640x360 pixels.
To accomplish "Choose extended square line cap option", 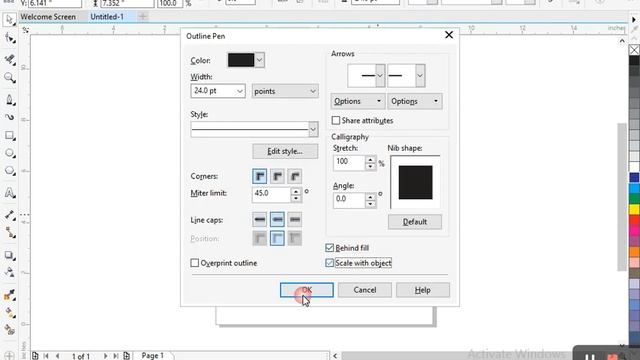I will coord(295,220).
